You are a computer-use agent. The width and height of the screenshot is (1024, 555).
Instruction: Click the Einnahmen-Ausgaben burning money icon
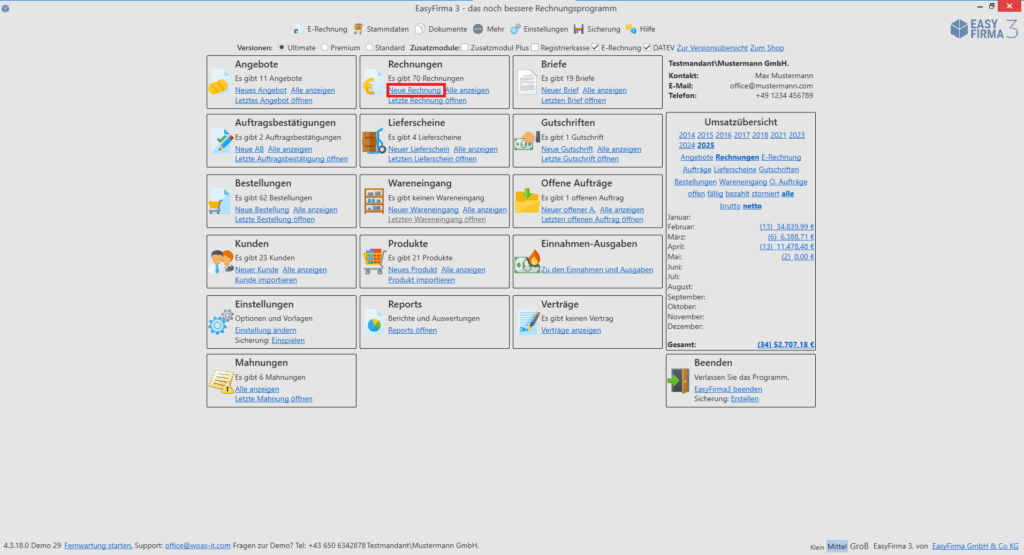pos(527,262)
